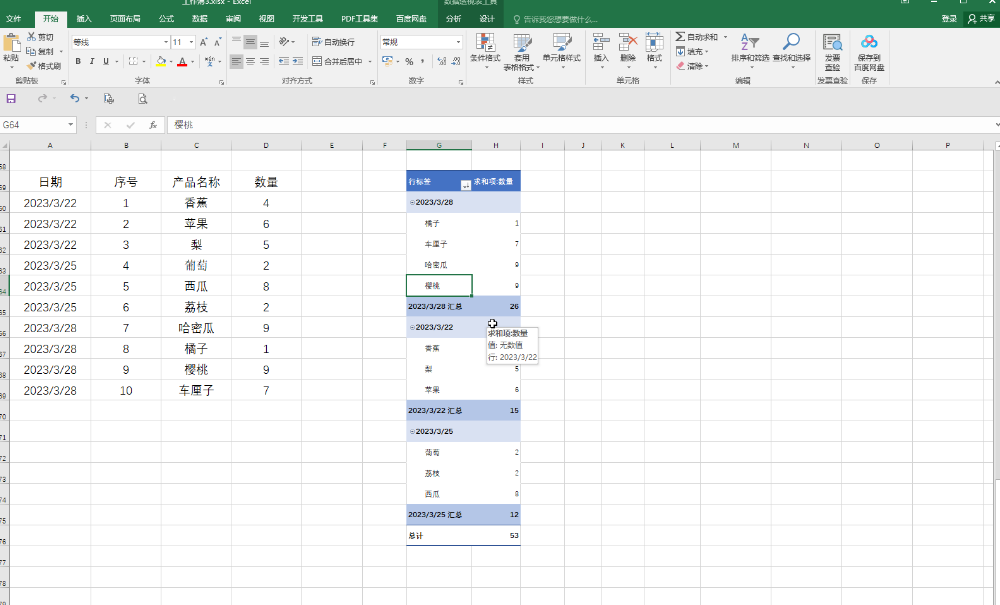Open Conditional Formatting (条件格式)

[485, 46]
